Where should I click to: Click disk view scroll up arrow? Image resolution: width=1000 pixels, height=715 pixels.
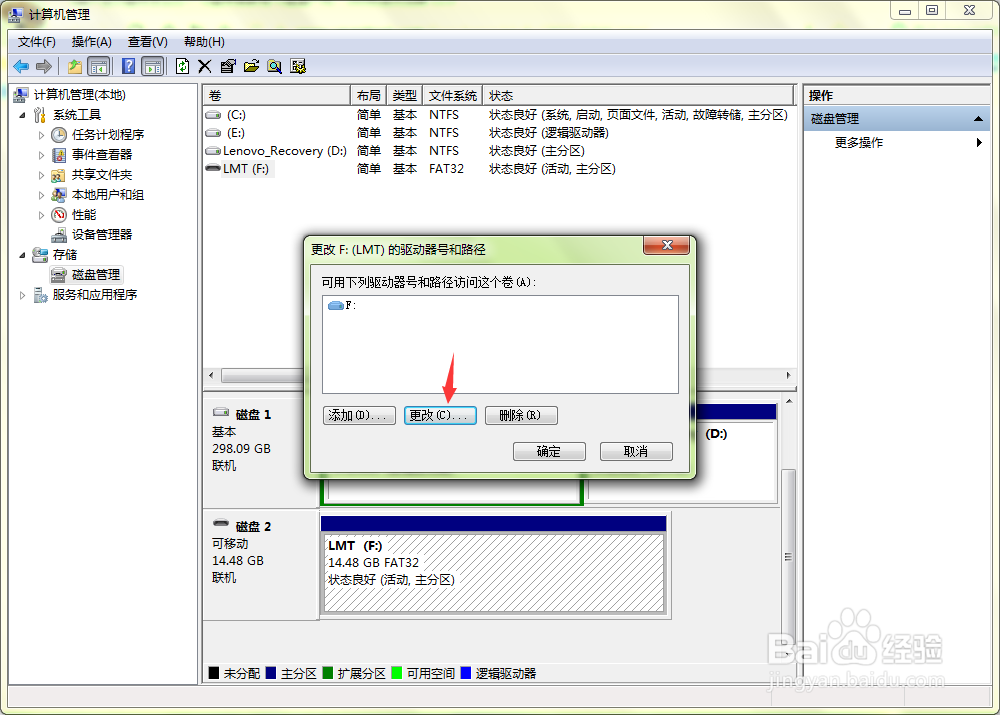[x=789, y=401]
